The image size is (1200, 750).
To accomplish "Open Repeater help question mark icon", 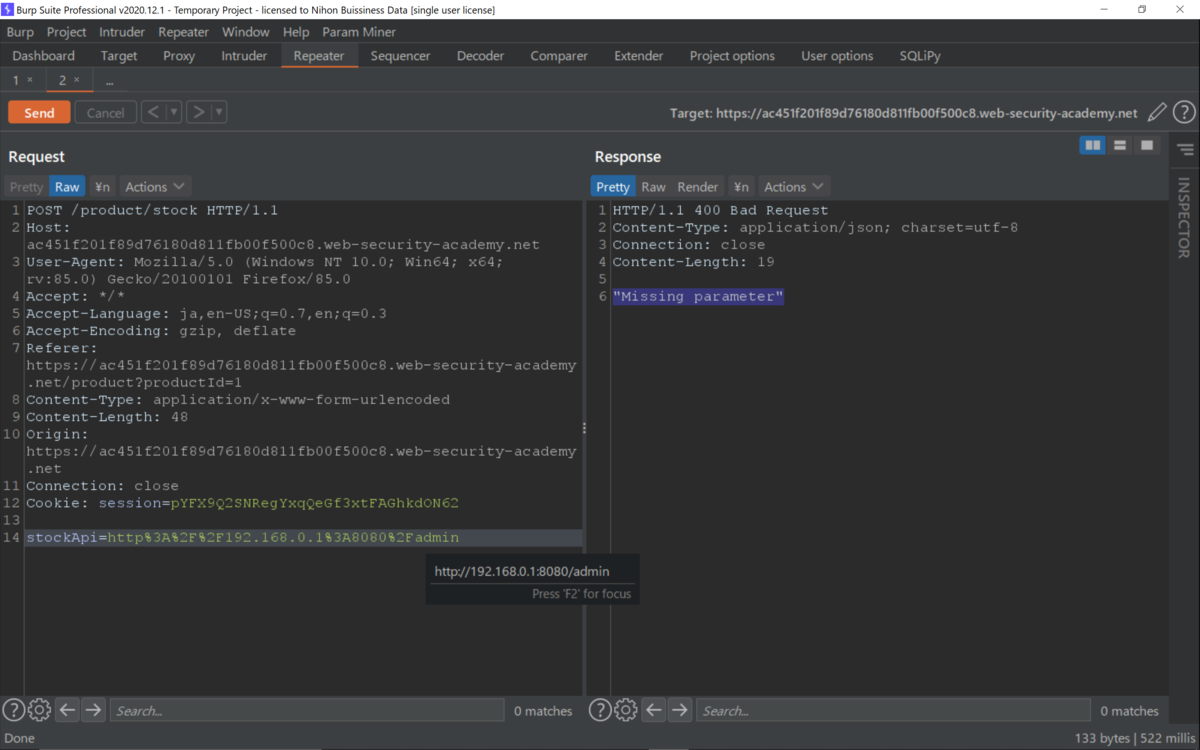I will 1184,113.
